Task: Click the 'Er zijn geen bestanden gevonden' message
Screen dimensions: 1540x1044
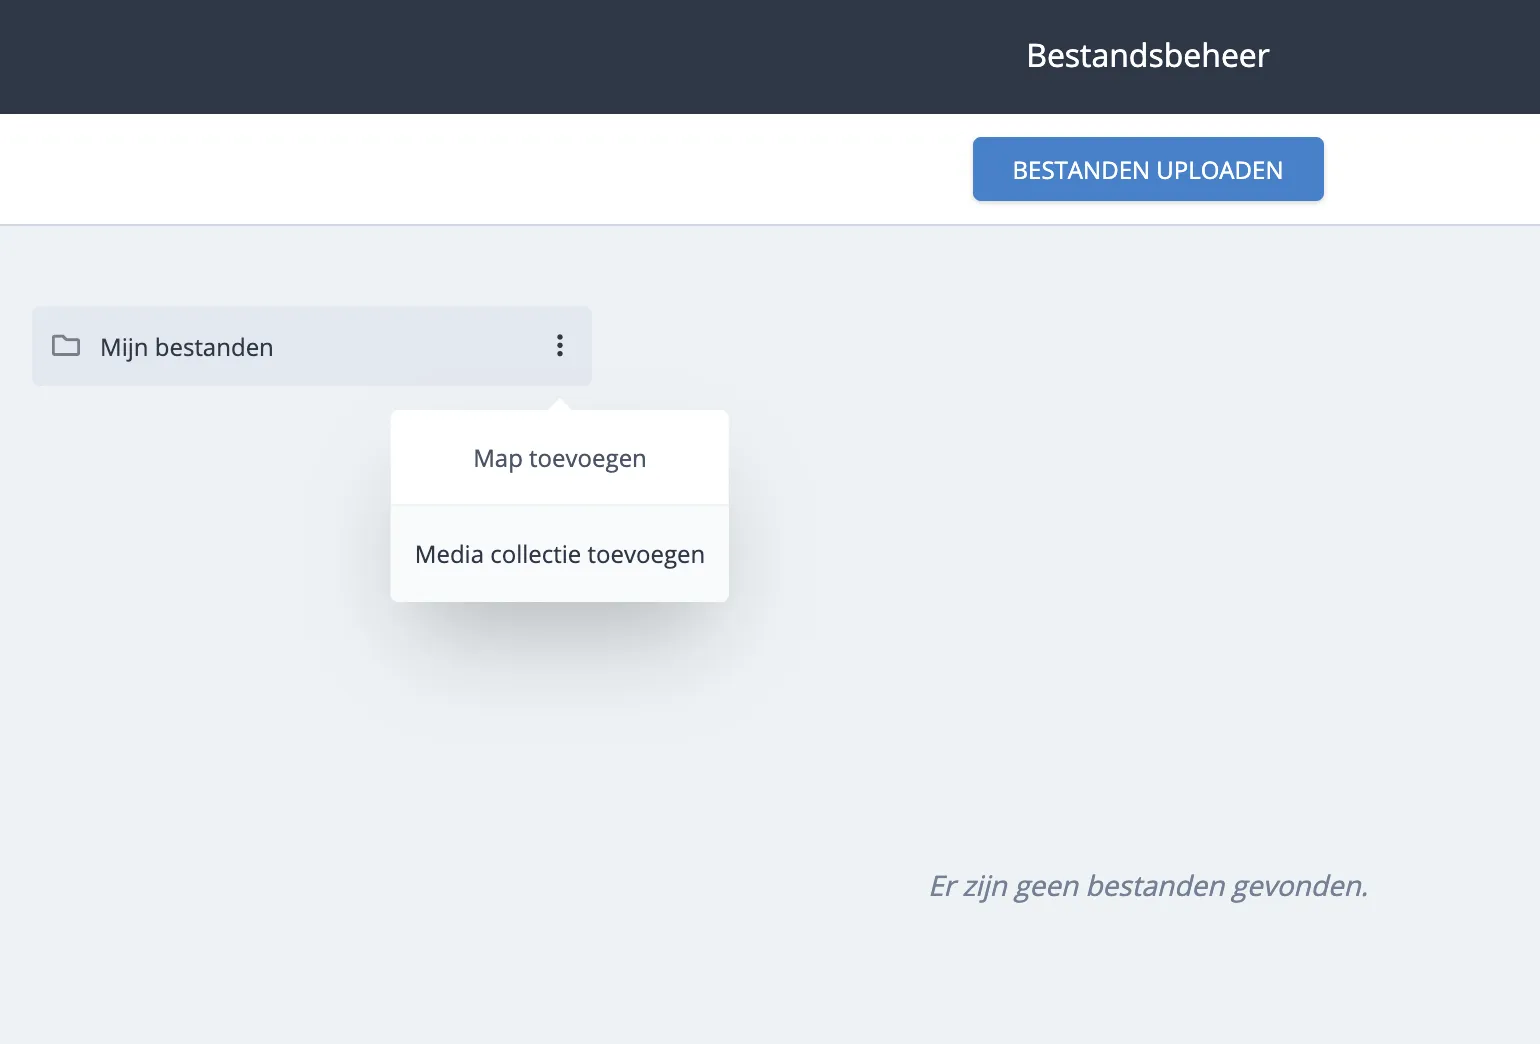Action: pos(1147,886)
